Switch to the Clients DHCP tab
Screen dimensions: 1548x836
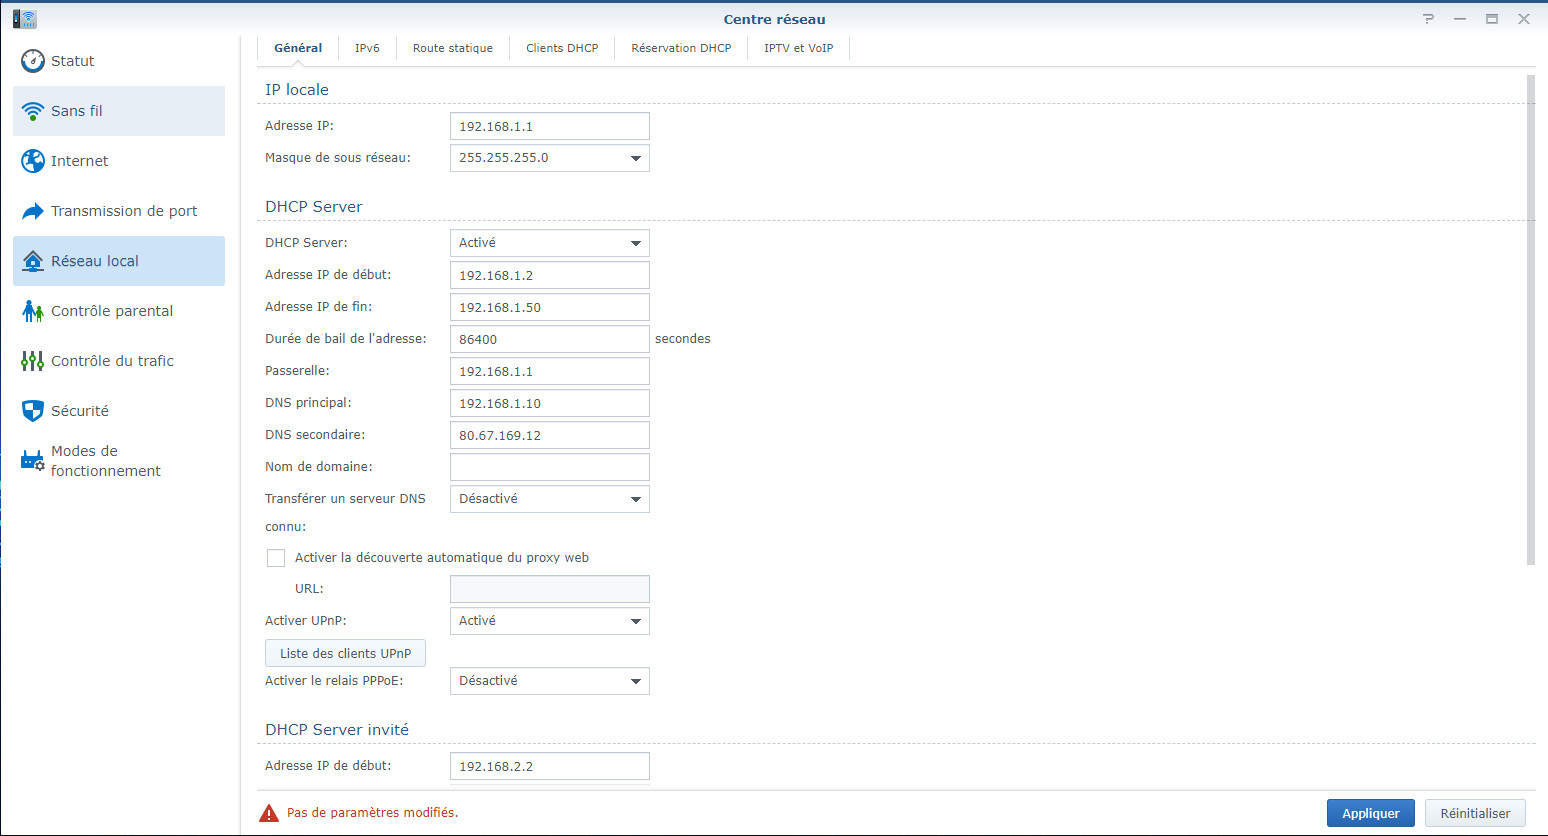(x=562, y=48)
